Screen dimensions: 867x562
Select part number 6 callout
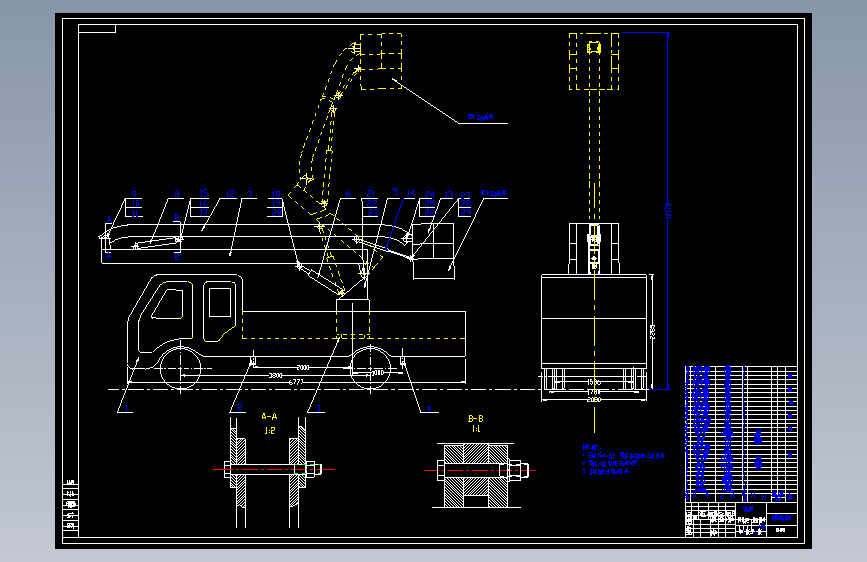(348, 194)
